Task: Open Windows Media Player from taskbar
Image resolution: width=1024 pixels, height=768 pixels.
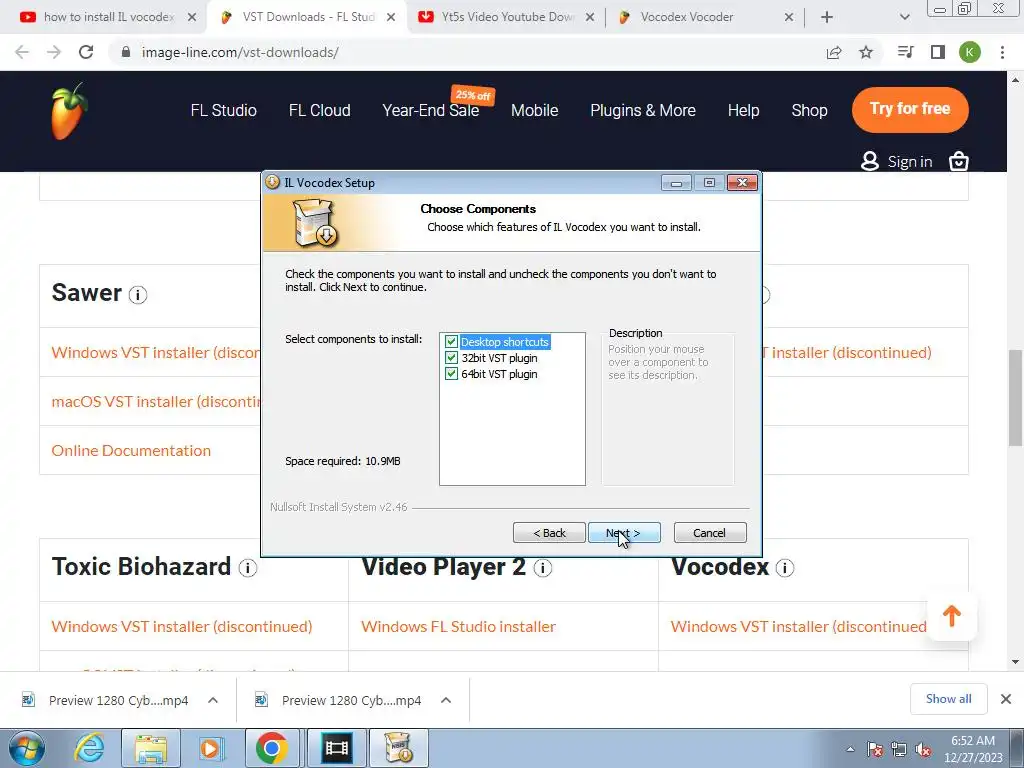Action: (210, 748)
